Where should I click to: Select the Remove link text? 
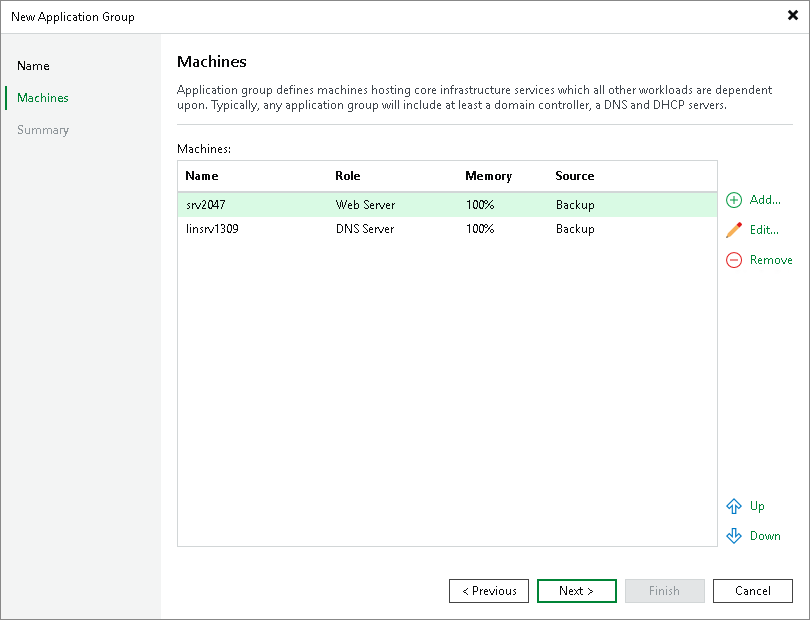pyautogui.click(x=771, y=260)
